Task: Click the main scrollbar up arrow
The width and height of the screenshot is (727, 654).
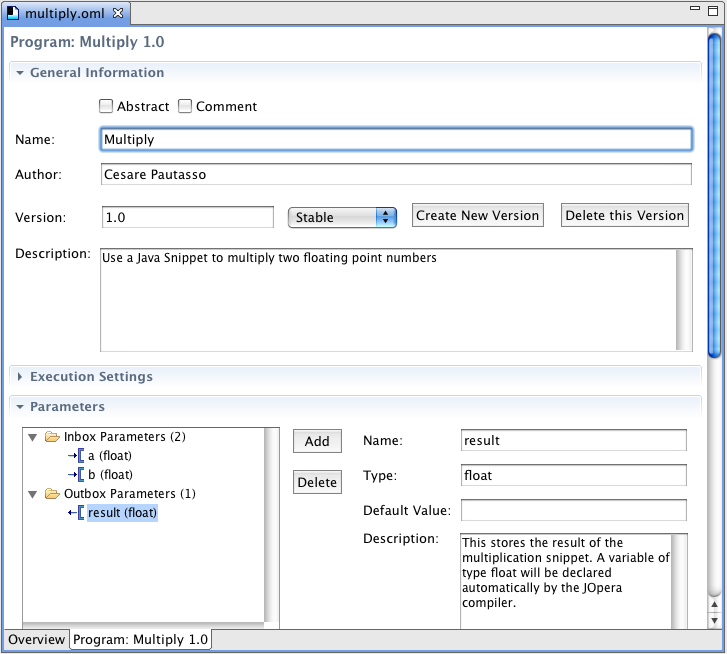Action: point(714,604)
